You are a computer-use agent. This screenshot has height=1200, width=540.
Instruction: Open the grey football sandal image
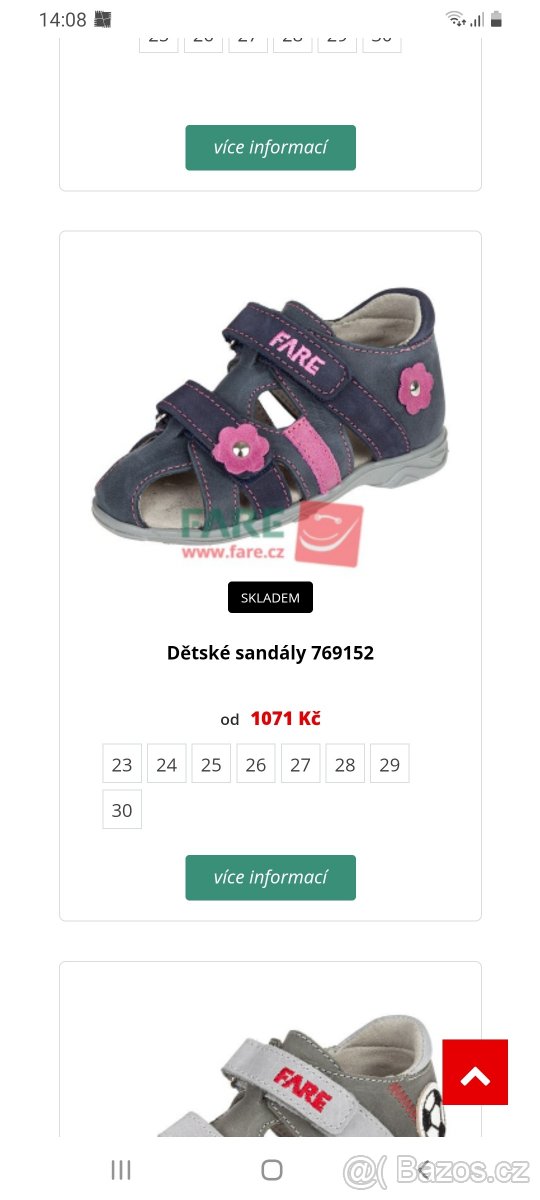click(x=300, y=1075)
